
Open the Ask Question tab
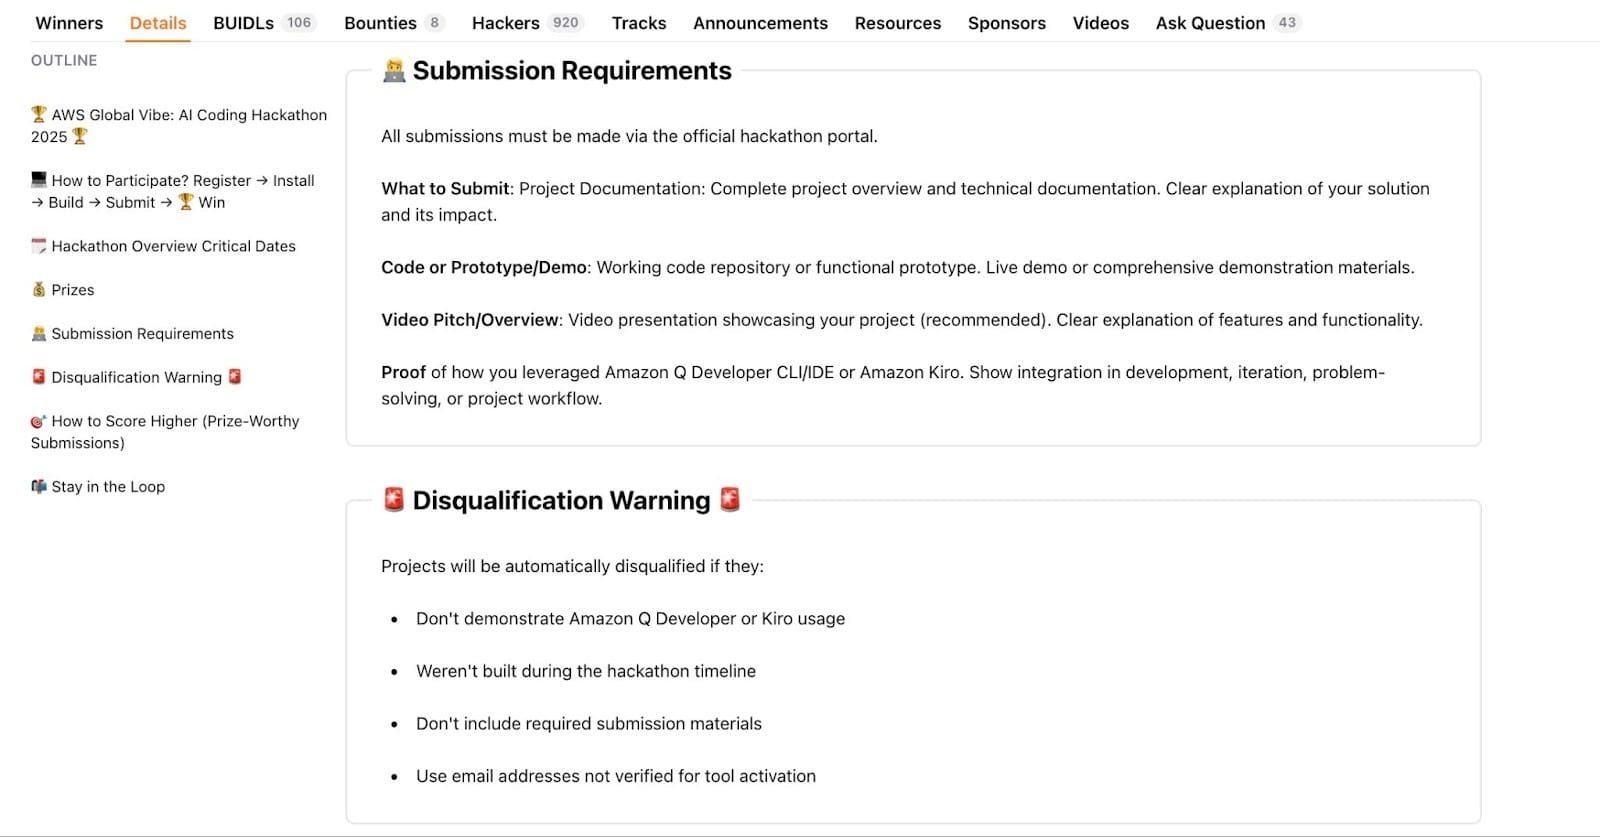[1210, 22]
